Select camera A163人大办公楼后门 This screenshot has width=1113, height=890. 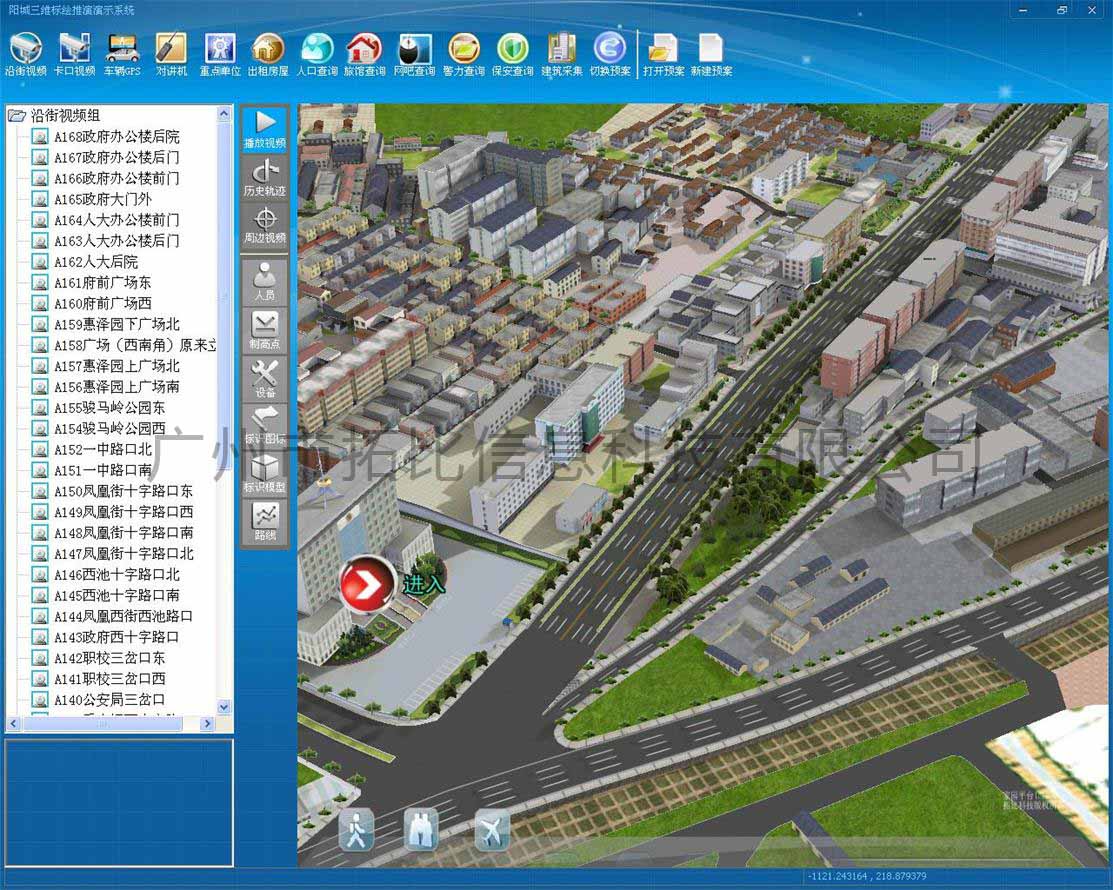[x=117, y=241]
